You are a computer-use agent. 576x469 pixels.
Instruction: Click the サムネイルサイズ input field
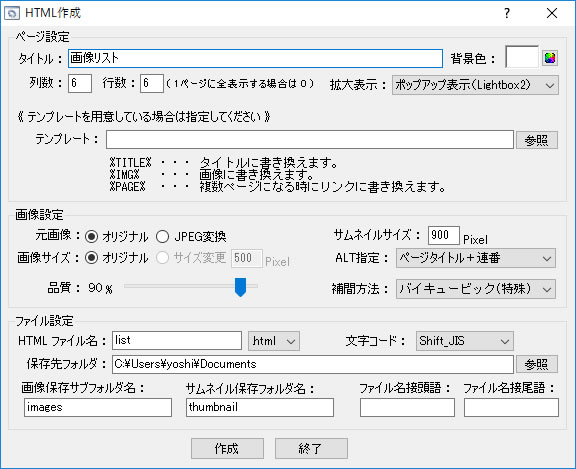[x=443, y=235]
